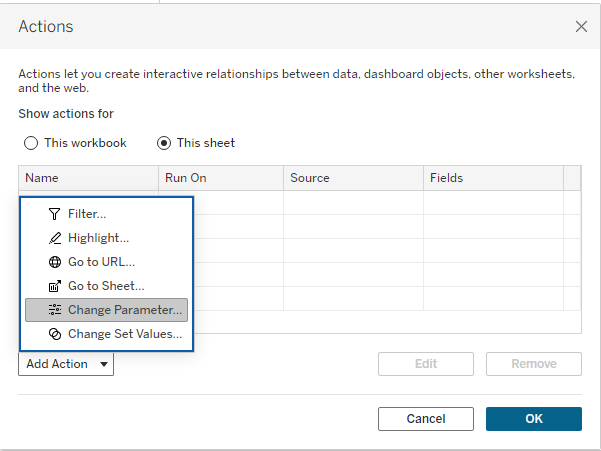Click the Filter funnel icon
Viewport: 601px width, 451px height.
click(55, 214)
